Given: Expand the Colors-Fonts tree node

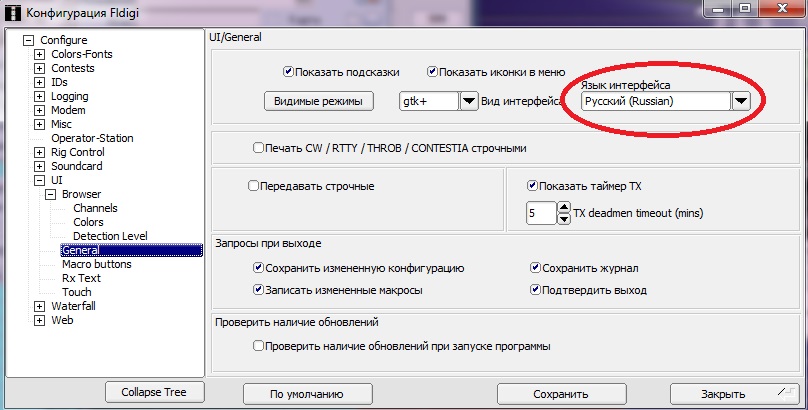Looking at the screenshot, I should pos(40,54).
